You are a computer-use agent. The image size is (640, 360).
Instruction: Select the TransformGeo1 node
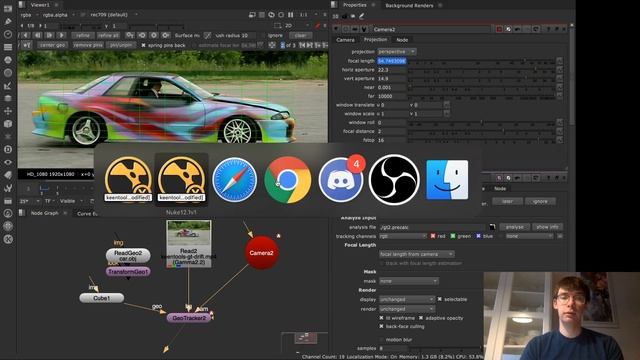click(128, 271)
